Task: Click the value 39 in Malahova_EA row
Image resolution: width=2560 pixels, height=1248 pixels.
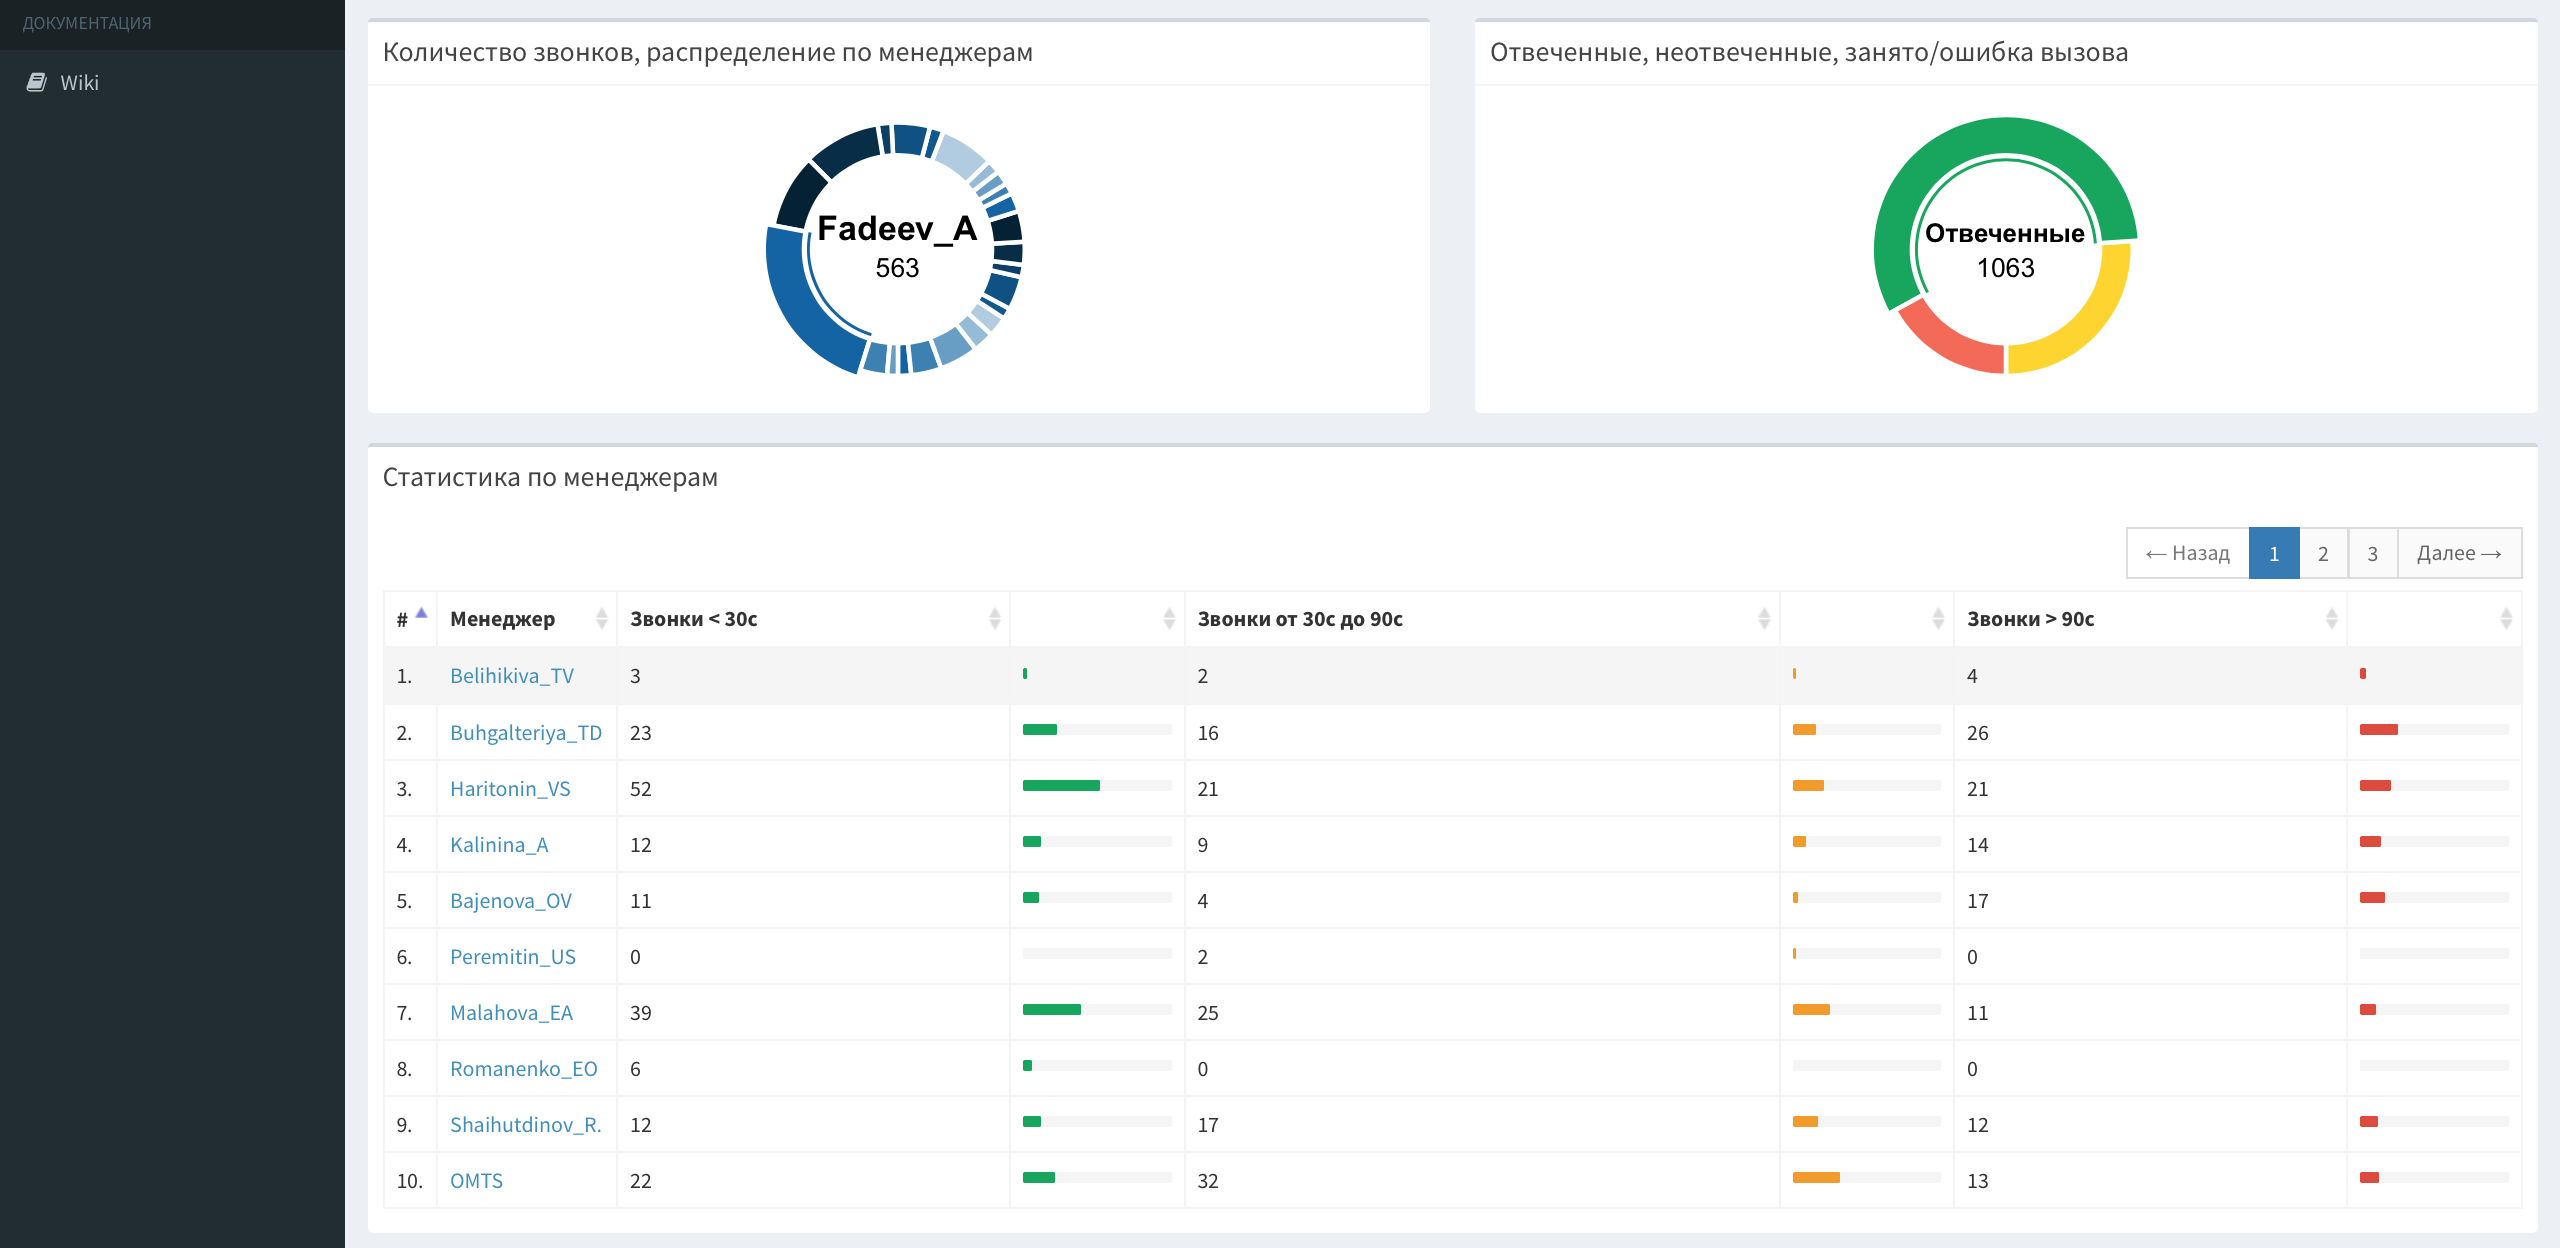Action: 640,1013
